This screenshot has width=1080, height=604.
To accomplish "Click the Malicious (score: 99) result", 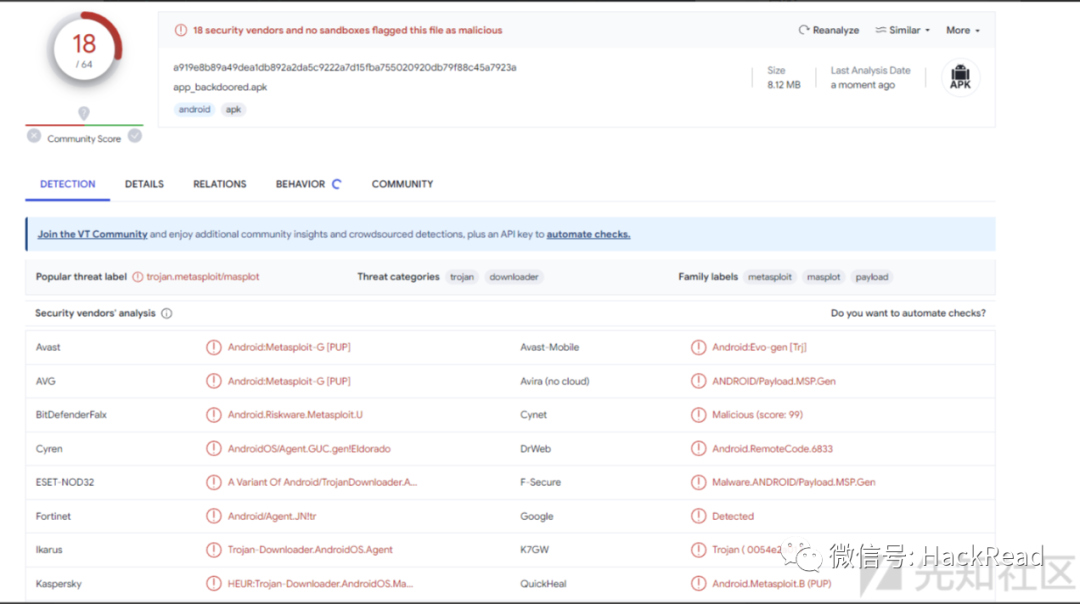I will point(757,415).
